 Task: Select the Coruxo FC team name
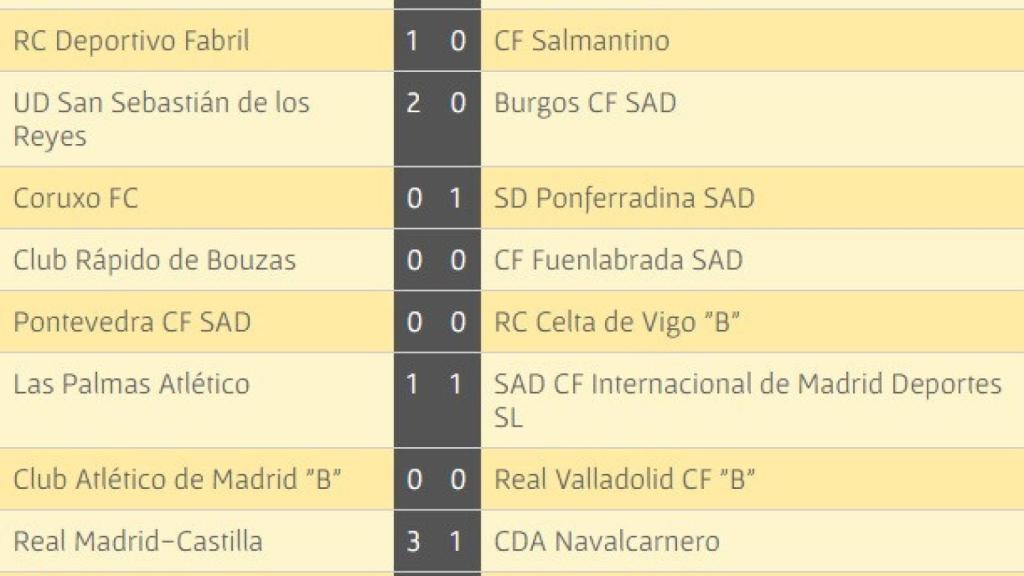76,198
